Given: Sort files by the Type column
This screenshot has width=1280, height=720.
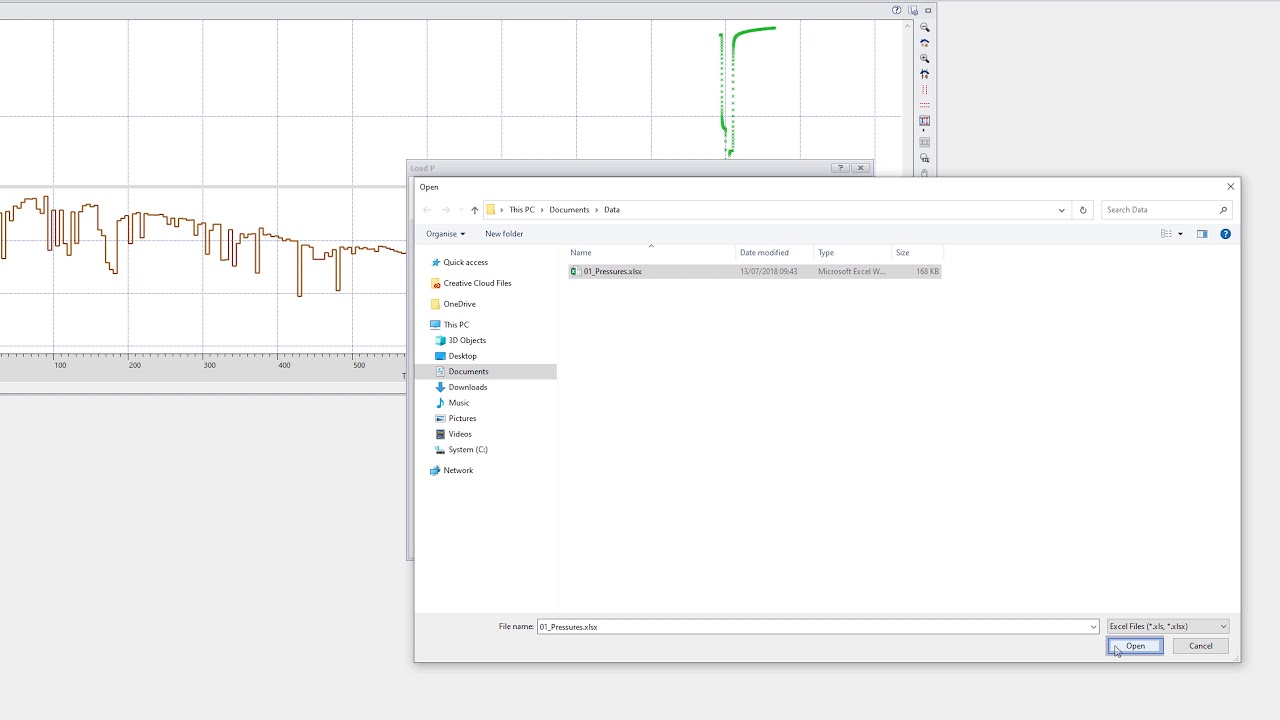Looking at the screenshot, I should 852,253.
